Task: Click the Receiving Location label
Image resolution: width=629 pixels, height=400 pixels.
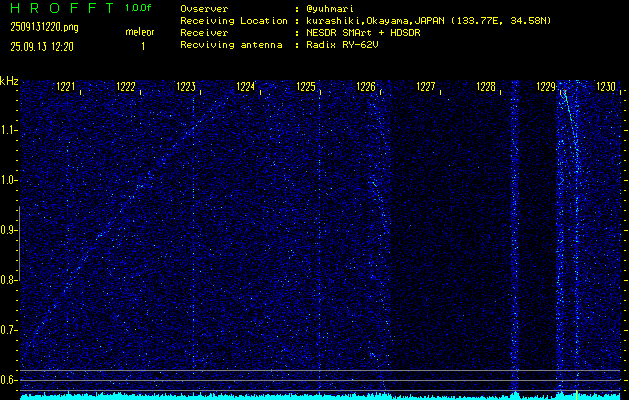Action: 234,21
